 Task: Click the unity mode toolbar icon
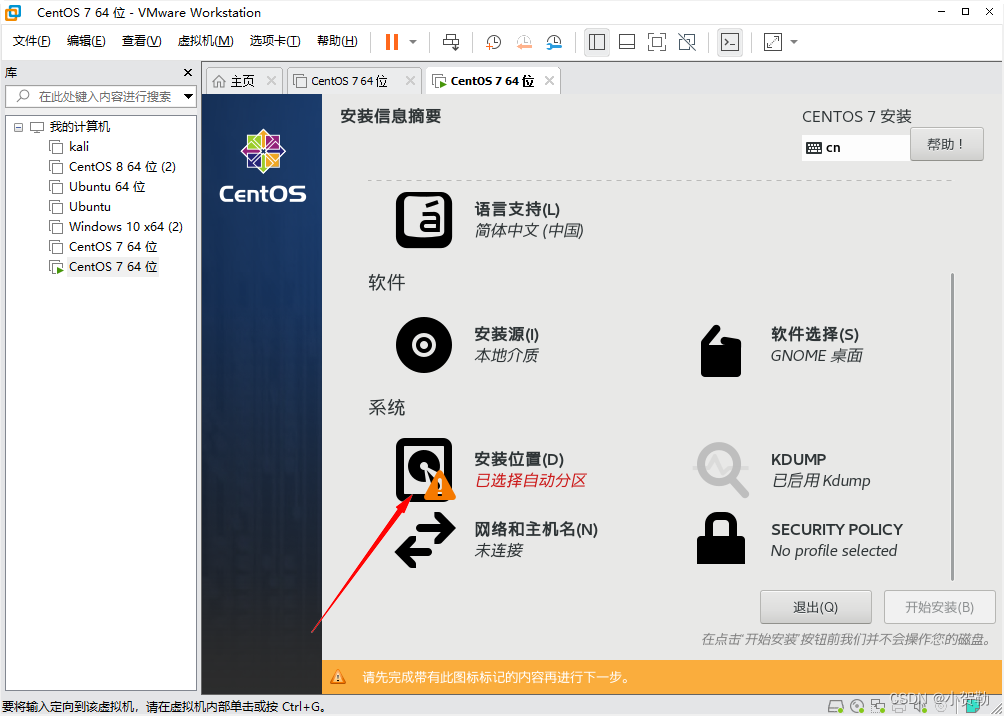pos(687,42)
